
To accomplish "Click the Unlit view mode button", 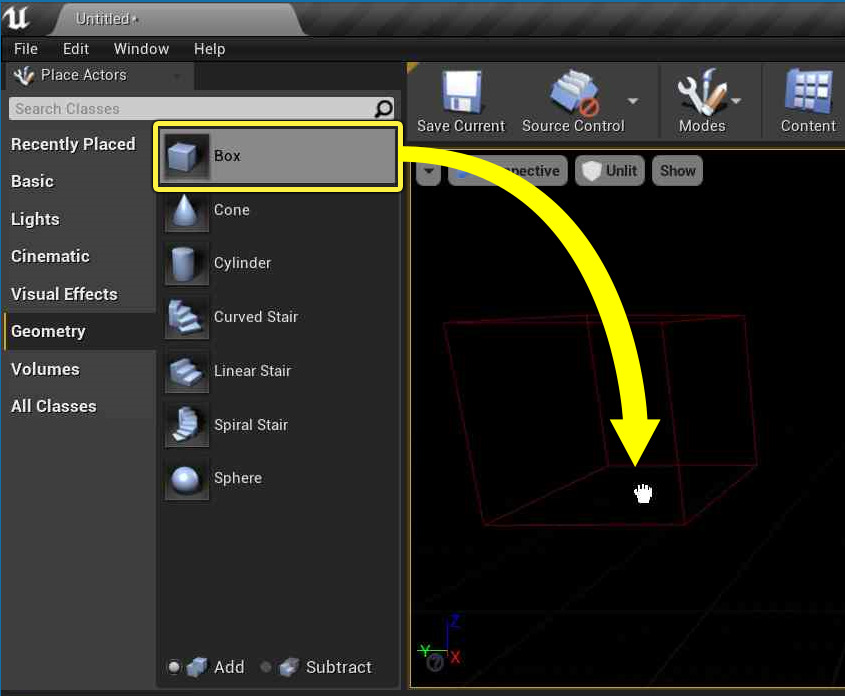I will point(610,171).
